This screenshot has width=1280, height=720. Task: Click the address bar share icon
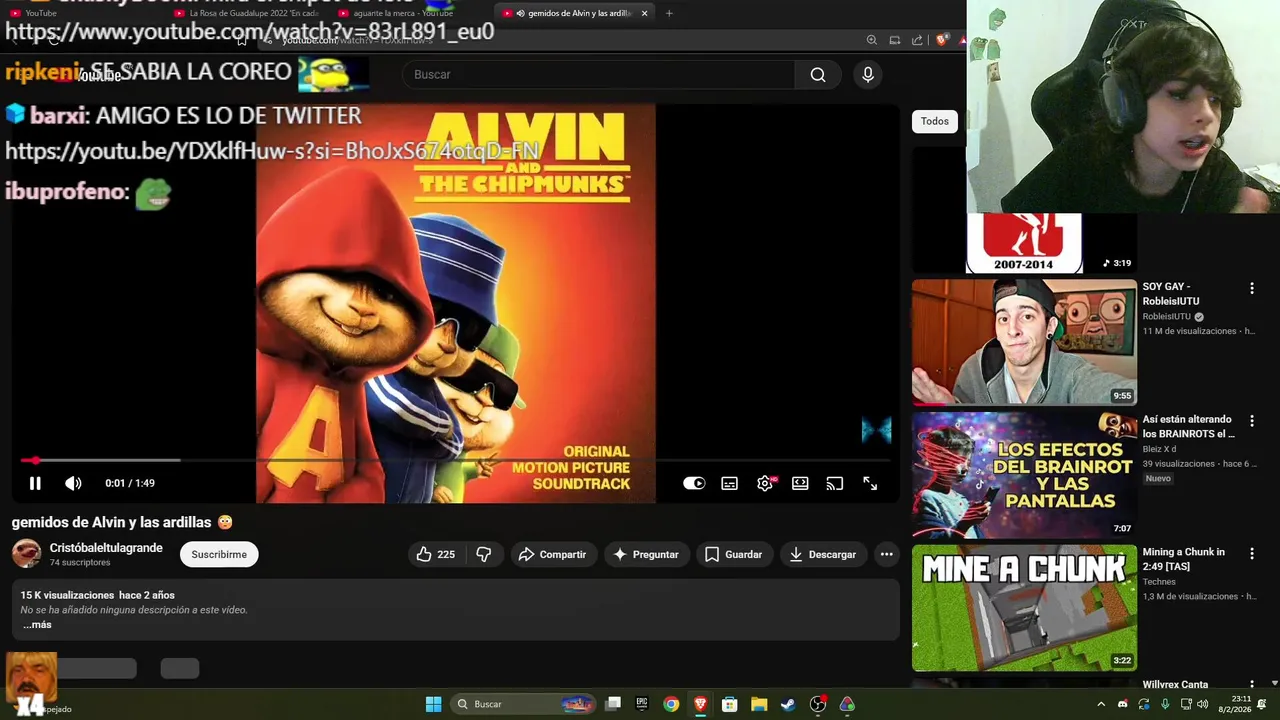pyautogui.click(x=917, y=40)
